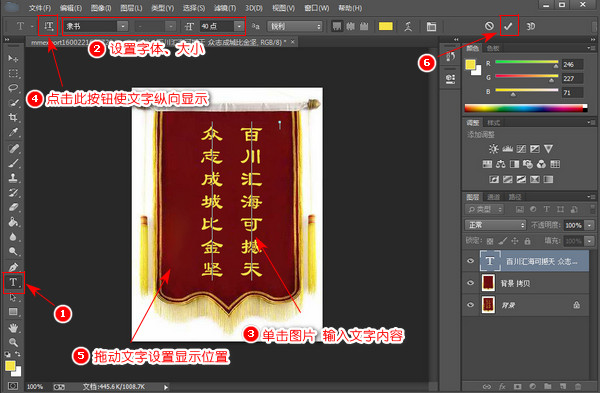Select the Hand tool
Screen dimensions: 600x393
(13, 328)
